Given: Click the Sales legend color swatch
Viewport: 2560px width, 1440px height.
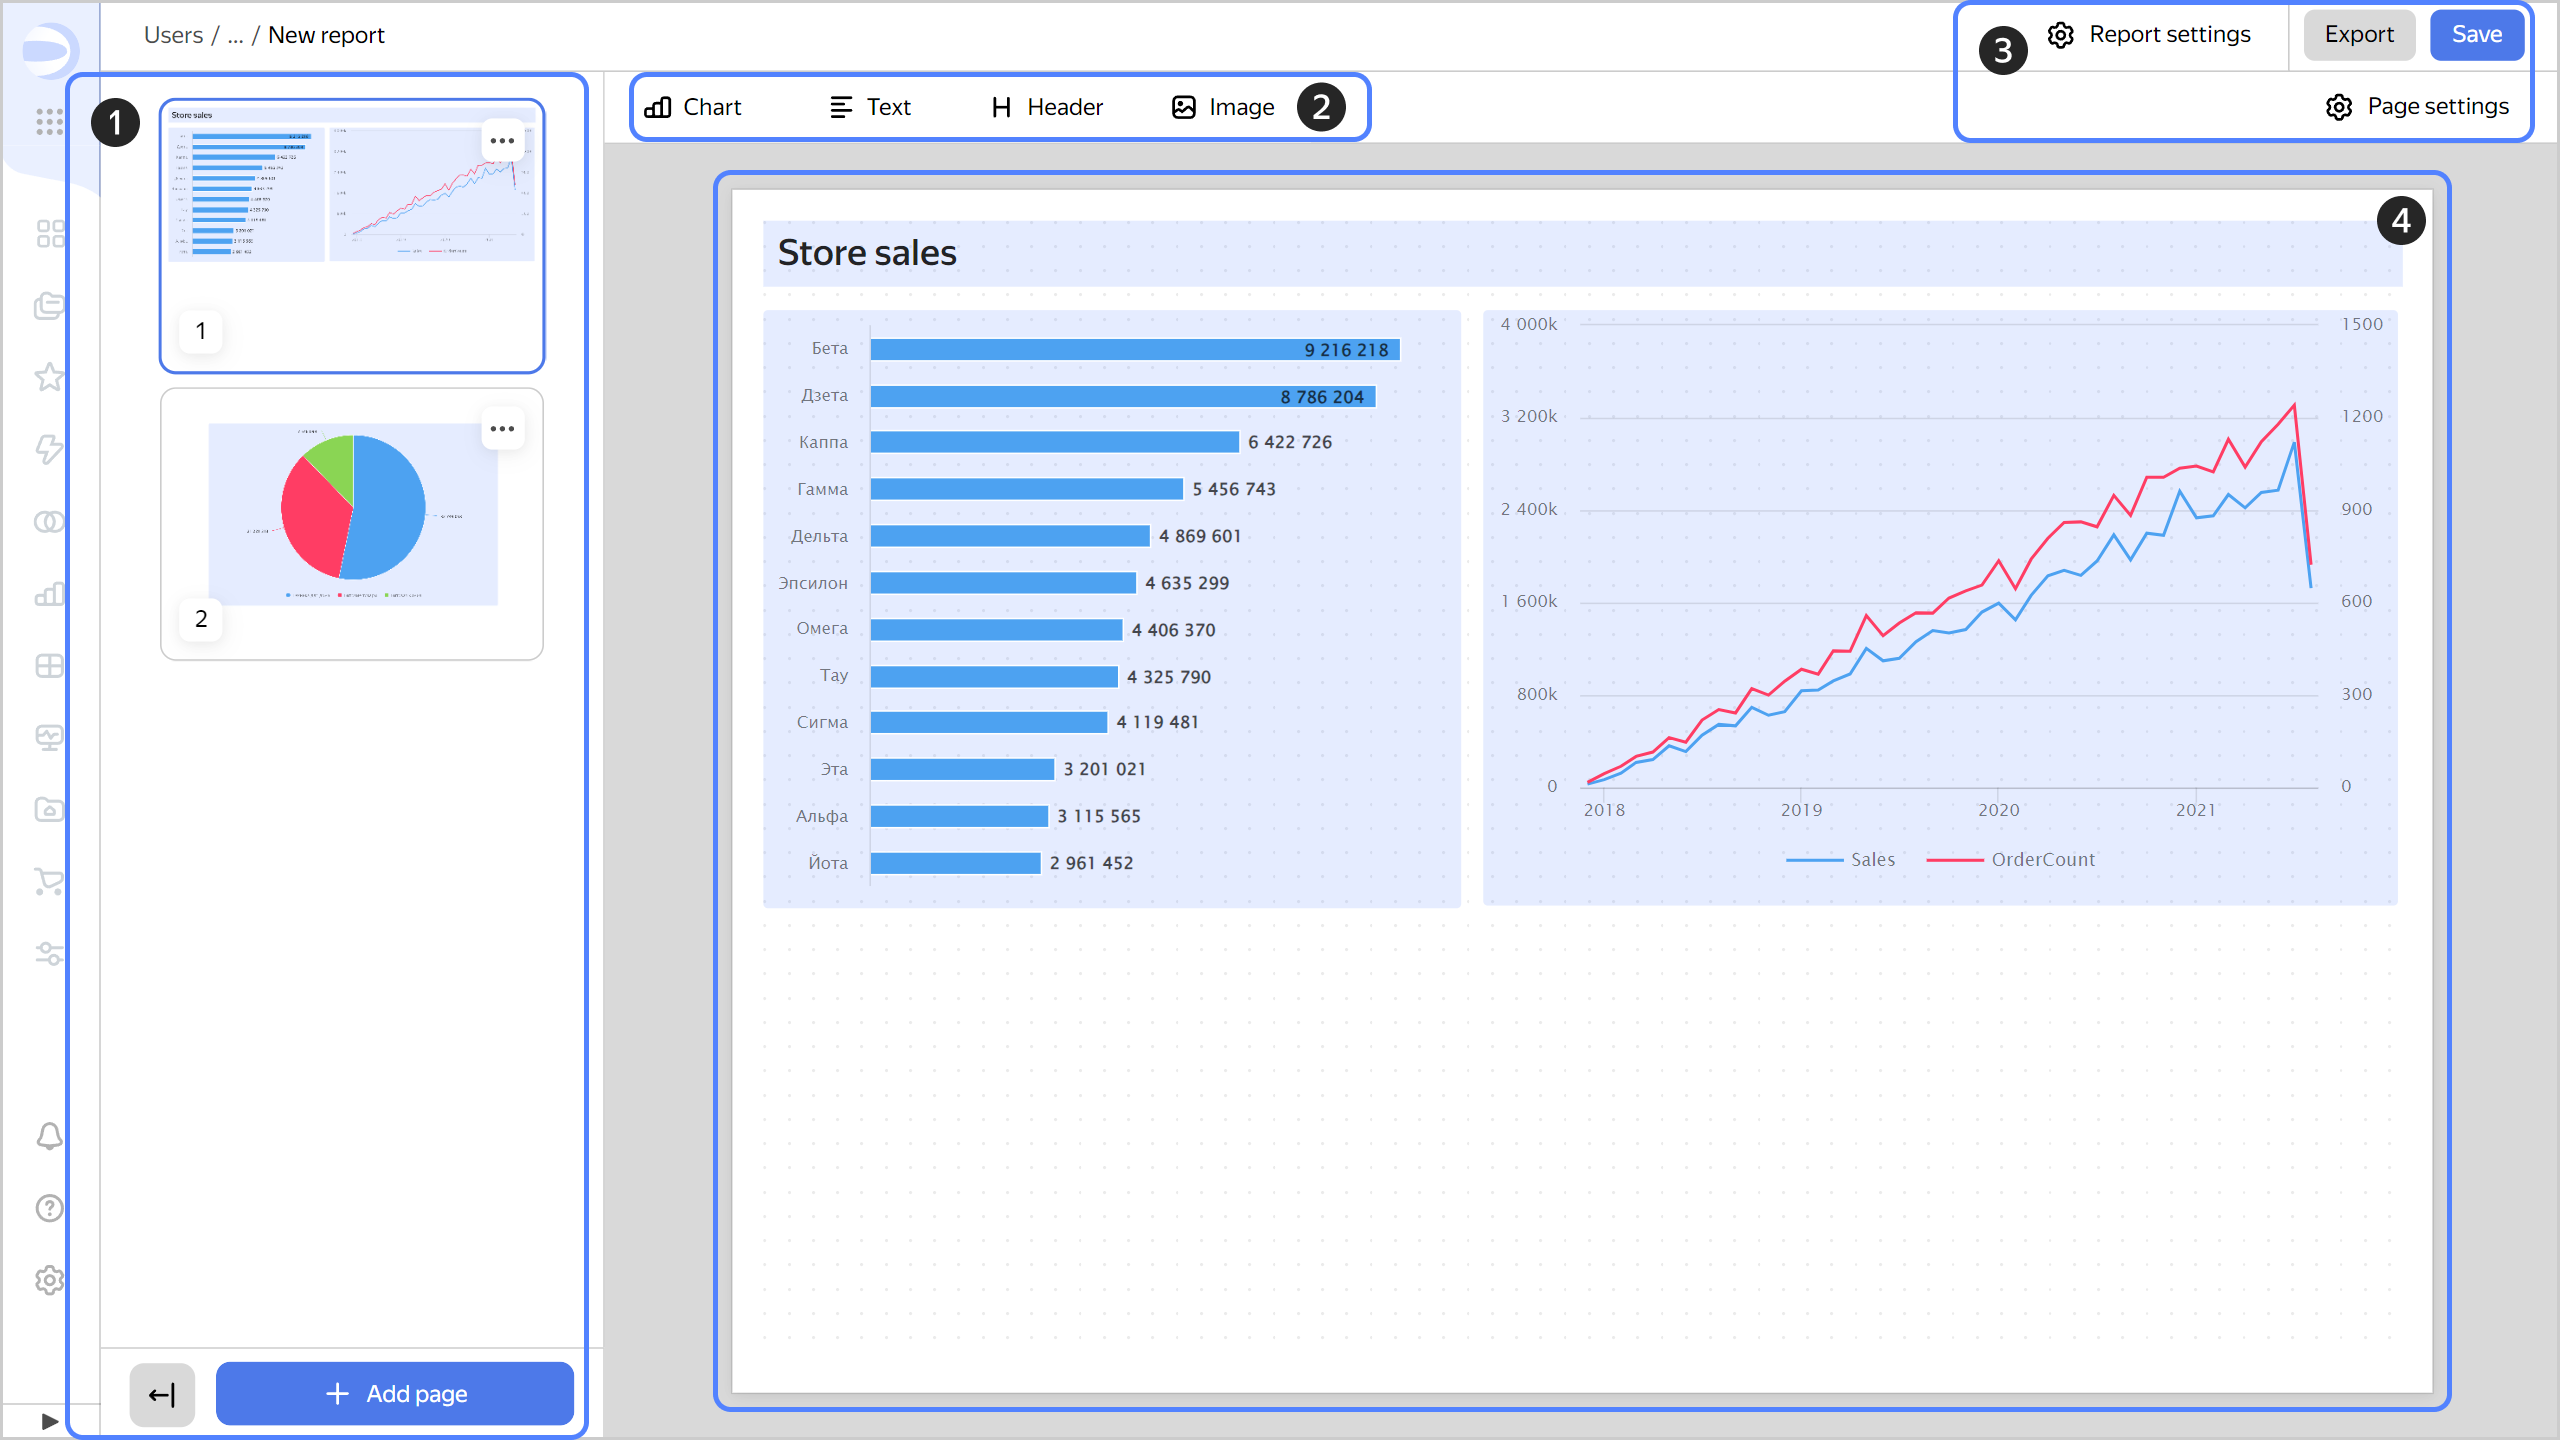Looking at the screenshot, I should [1815, 860].
